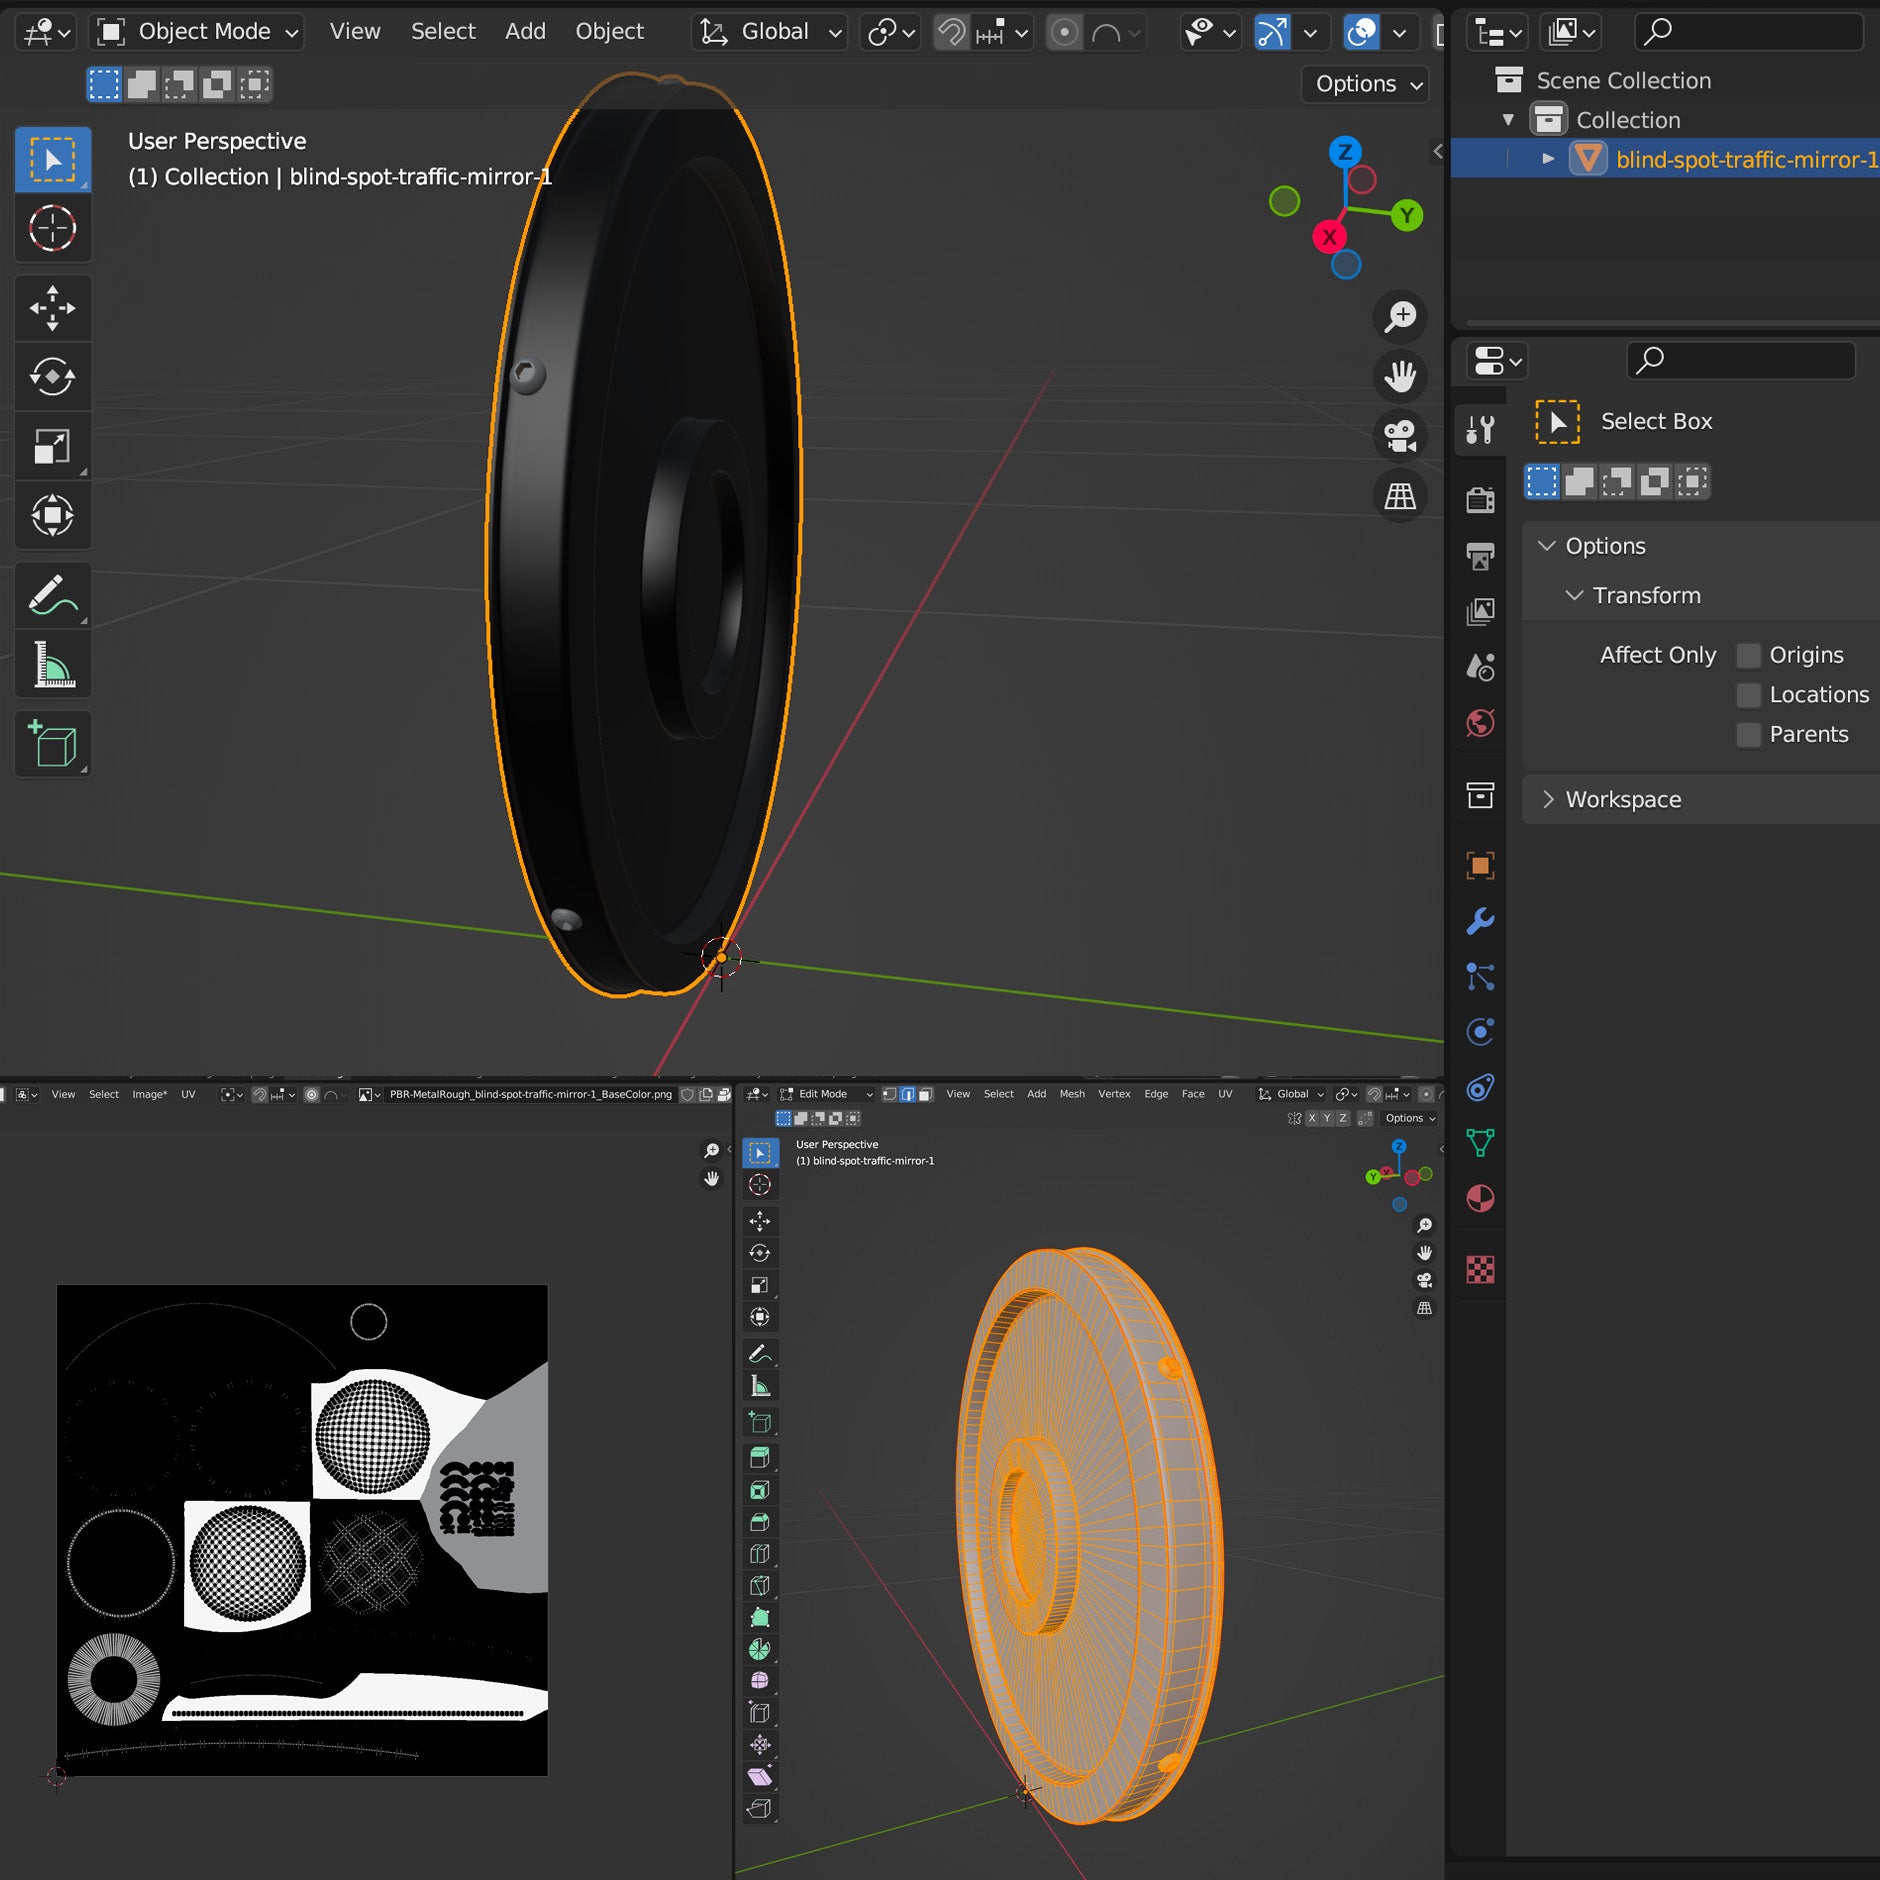Activate the Scale tool in main viewport toolbar
1880x1880 pixels.
53,446
